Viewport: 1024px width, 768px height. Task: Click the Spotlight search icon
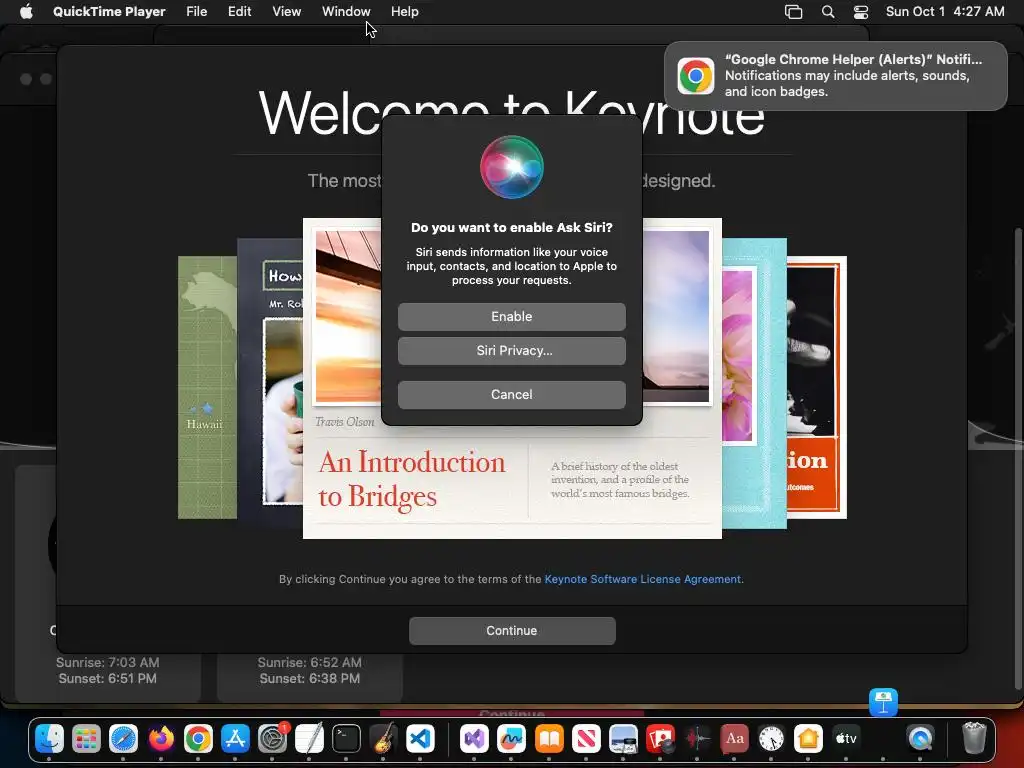828,12
